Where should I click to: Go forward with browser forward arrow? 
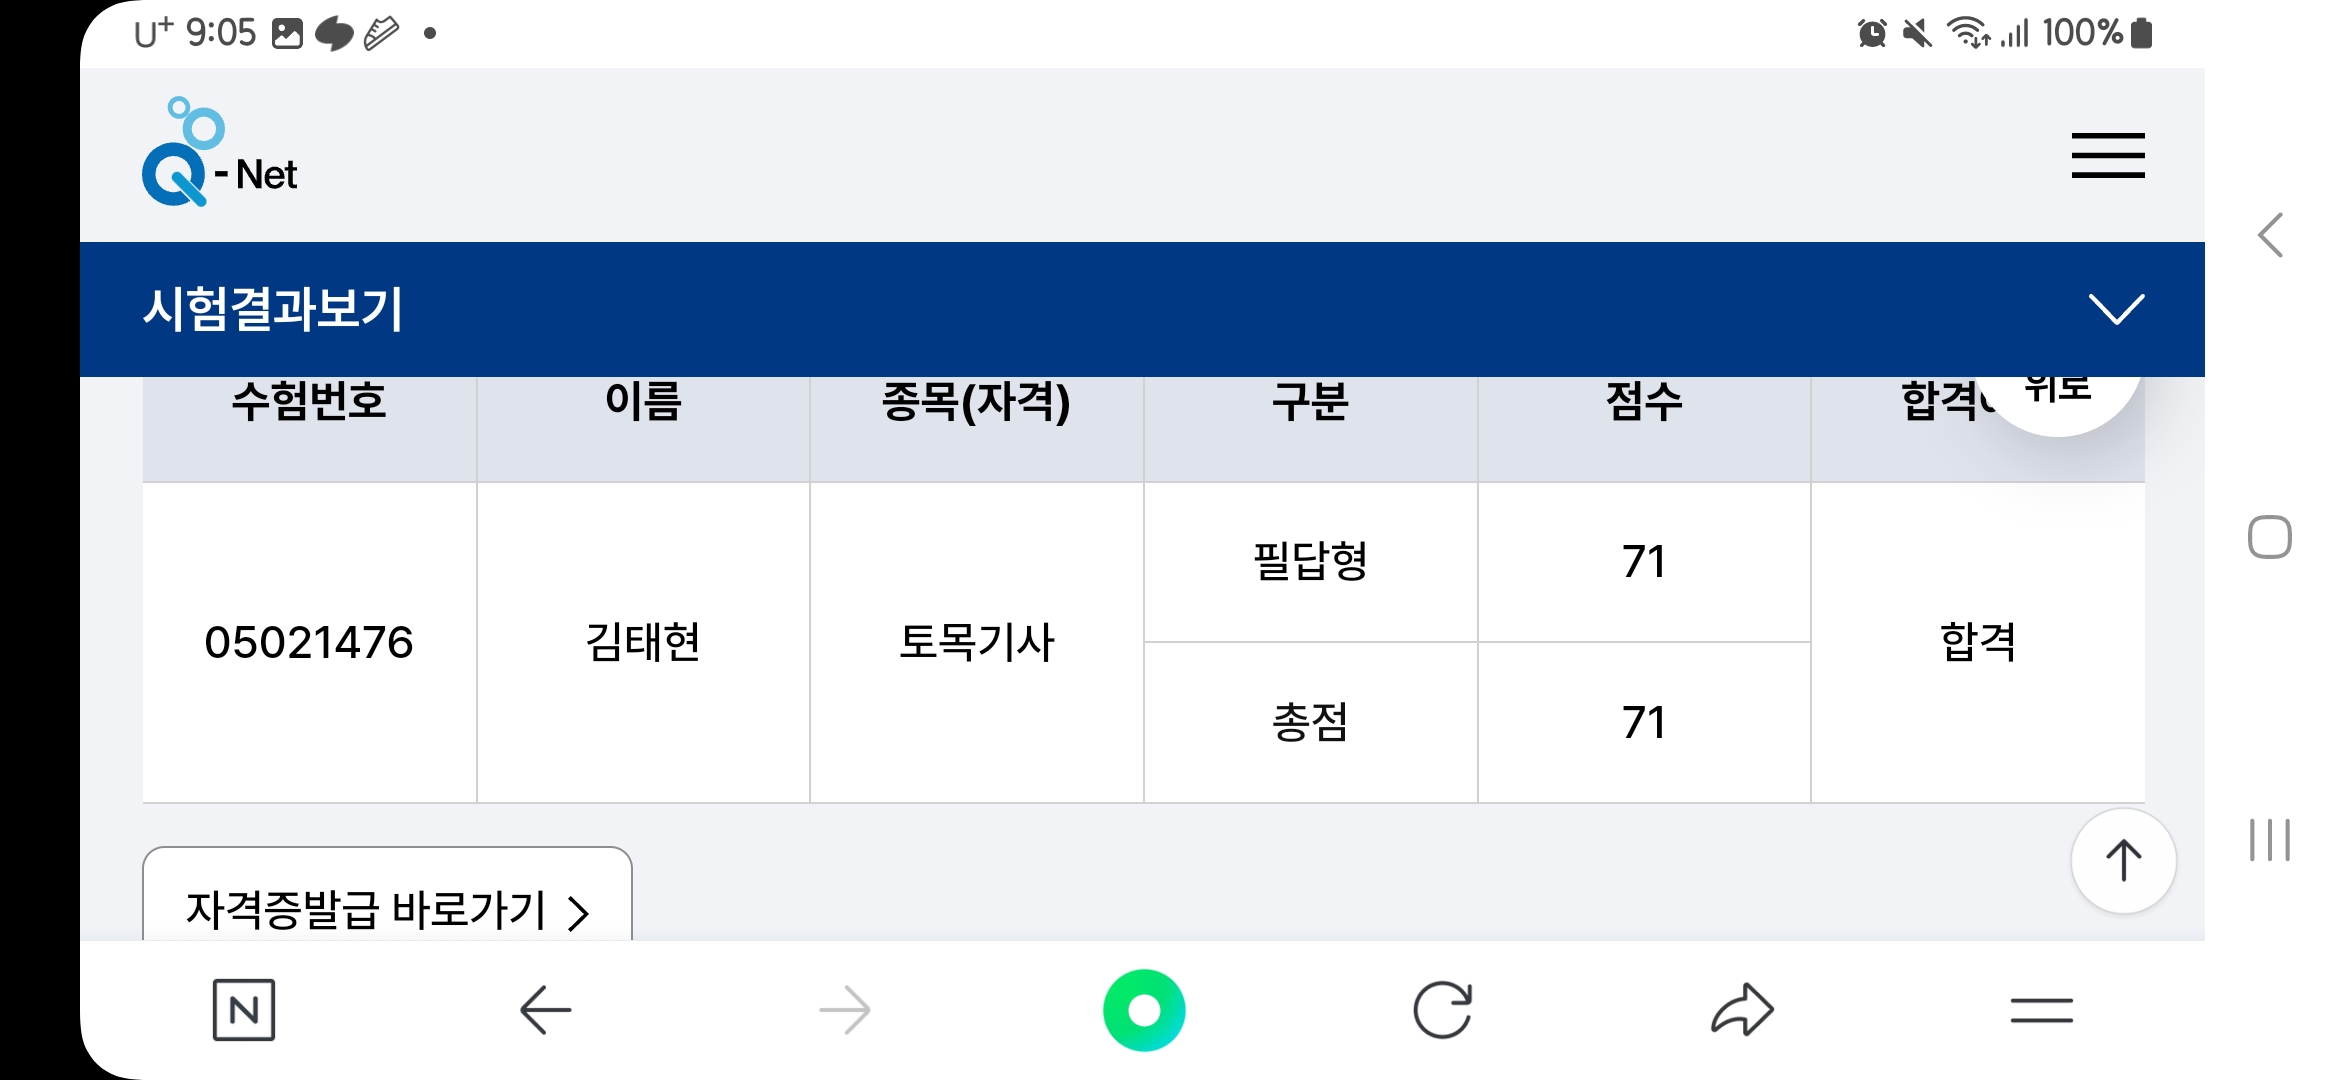coord(844,1010)
